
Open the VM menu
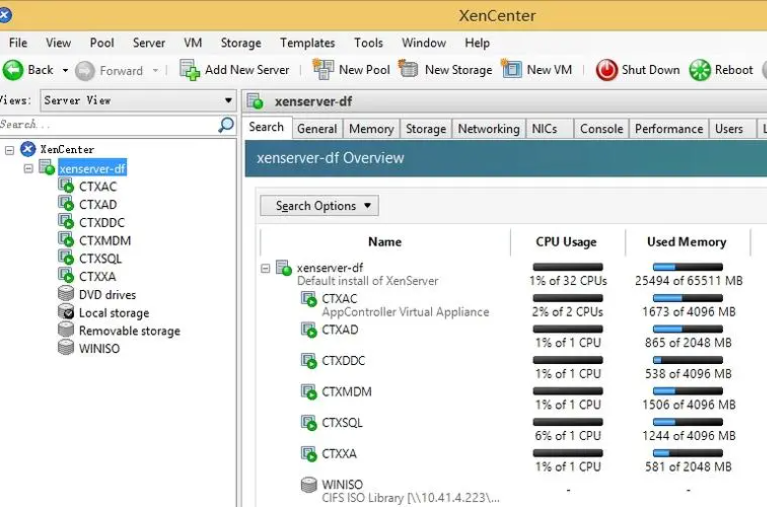click(x=193, y=43)
